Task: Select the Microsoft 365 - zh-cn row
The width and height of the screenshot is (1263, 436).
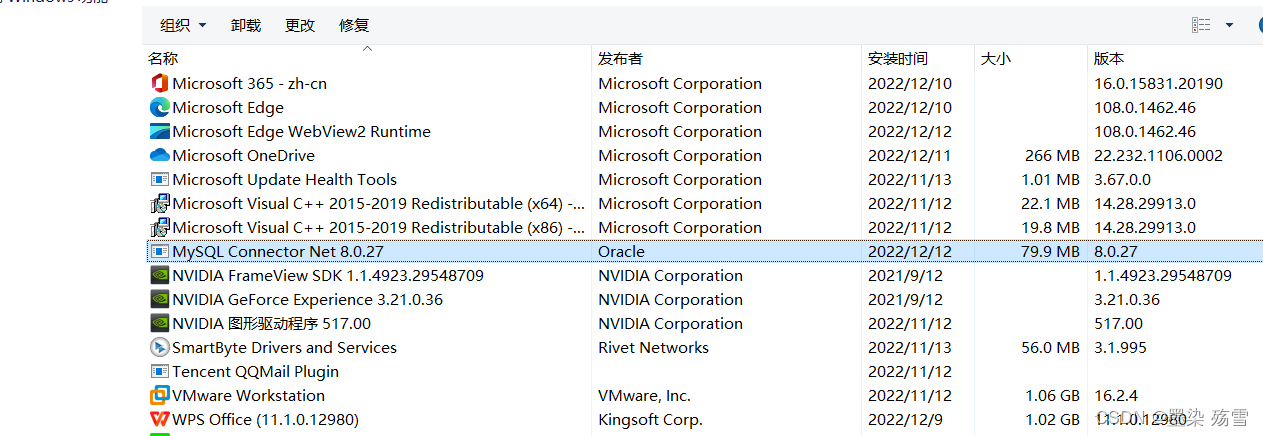Action: point(703,83)
